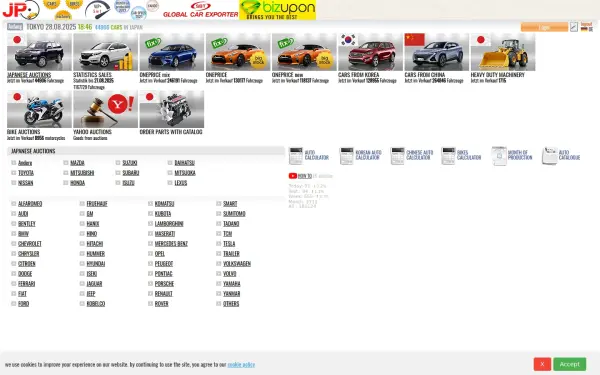Open the MITSUBISHI brand link
Screen dimensions: 600x375
(82, 173)
